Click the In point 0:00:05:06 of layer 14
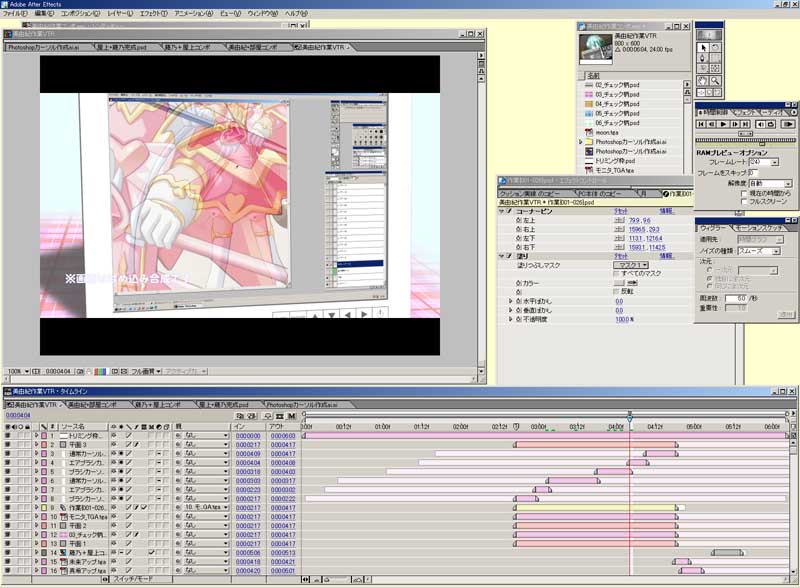 248,552
